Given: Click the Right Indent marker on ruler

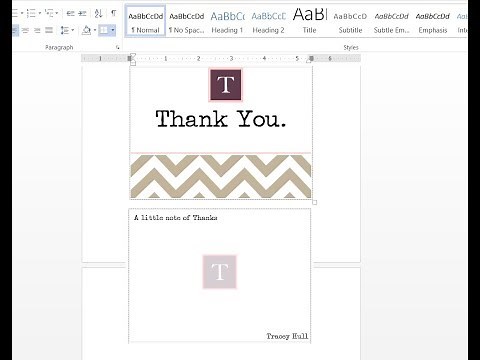Looking at the screenshot, I should (x=310, y=60).
